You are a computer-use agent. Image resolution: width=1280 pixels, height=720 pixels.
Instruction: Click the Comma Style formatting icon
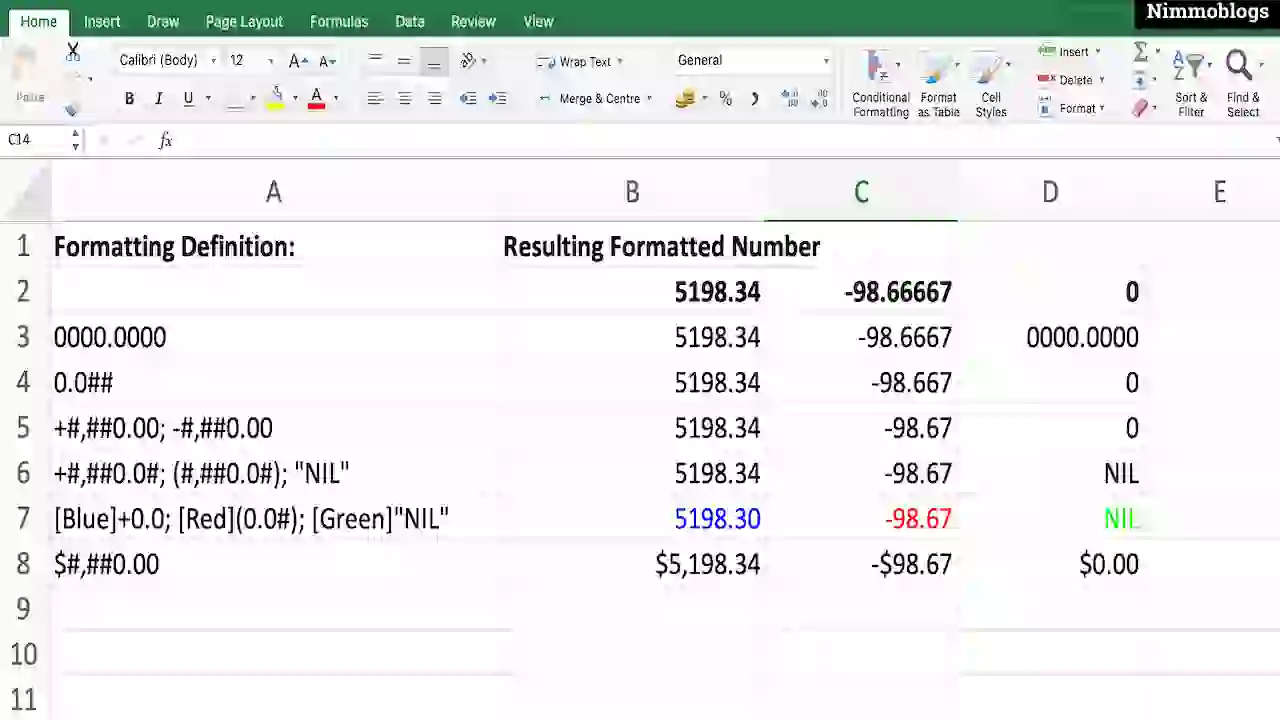[x=757, y=98]
